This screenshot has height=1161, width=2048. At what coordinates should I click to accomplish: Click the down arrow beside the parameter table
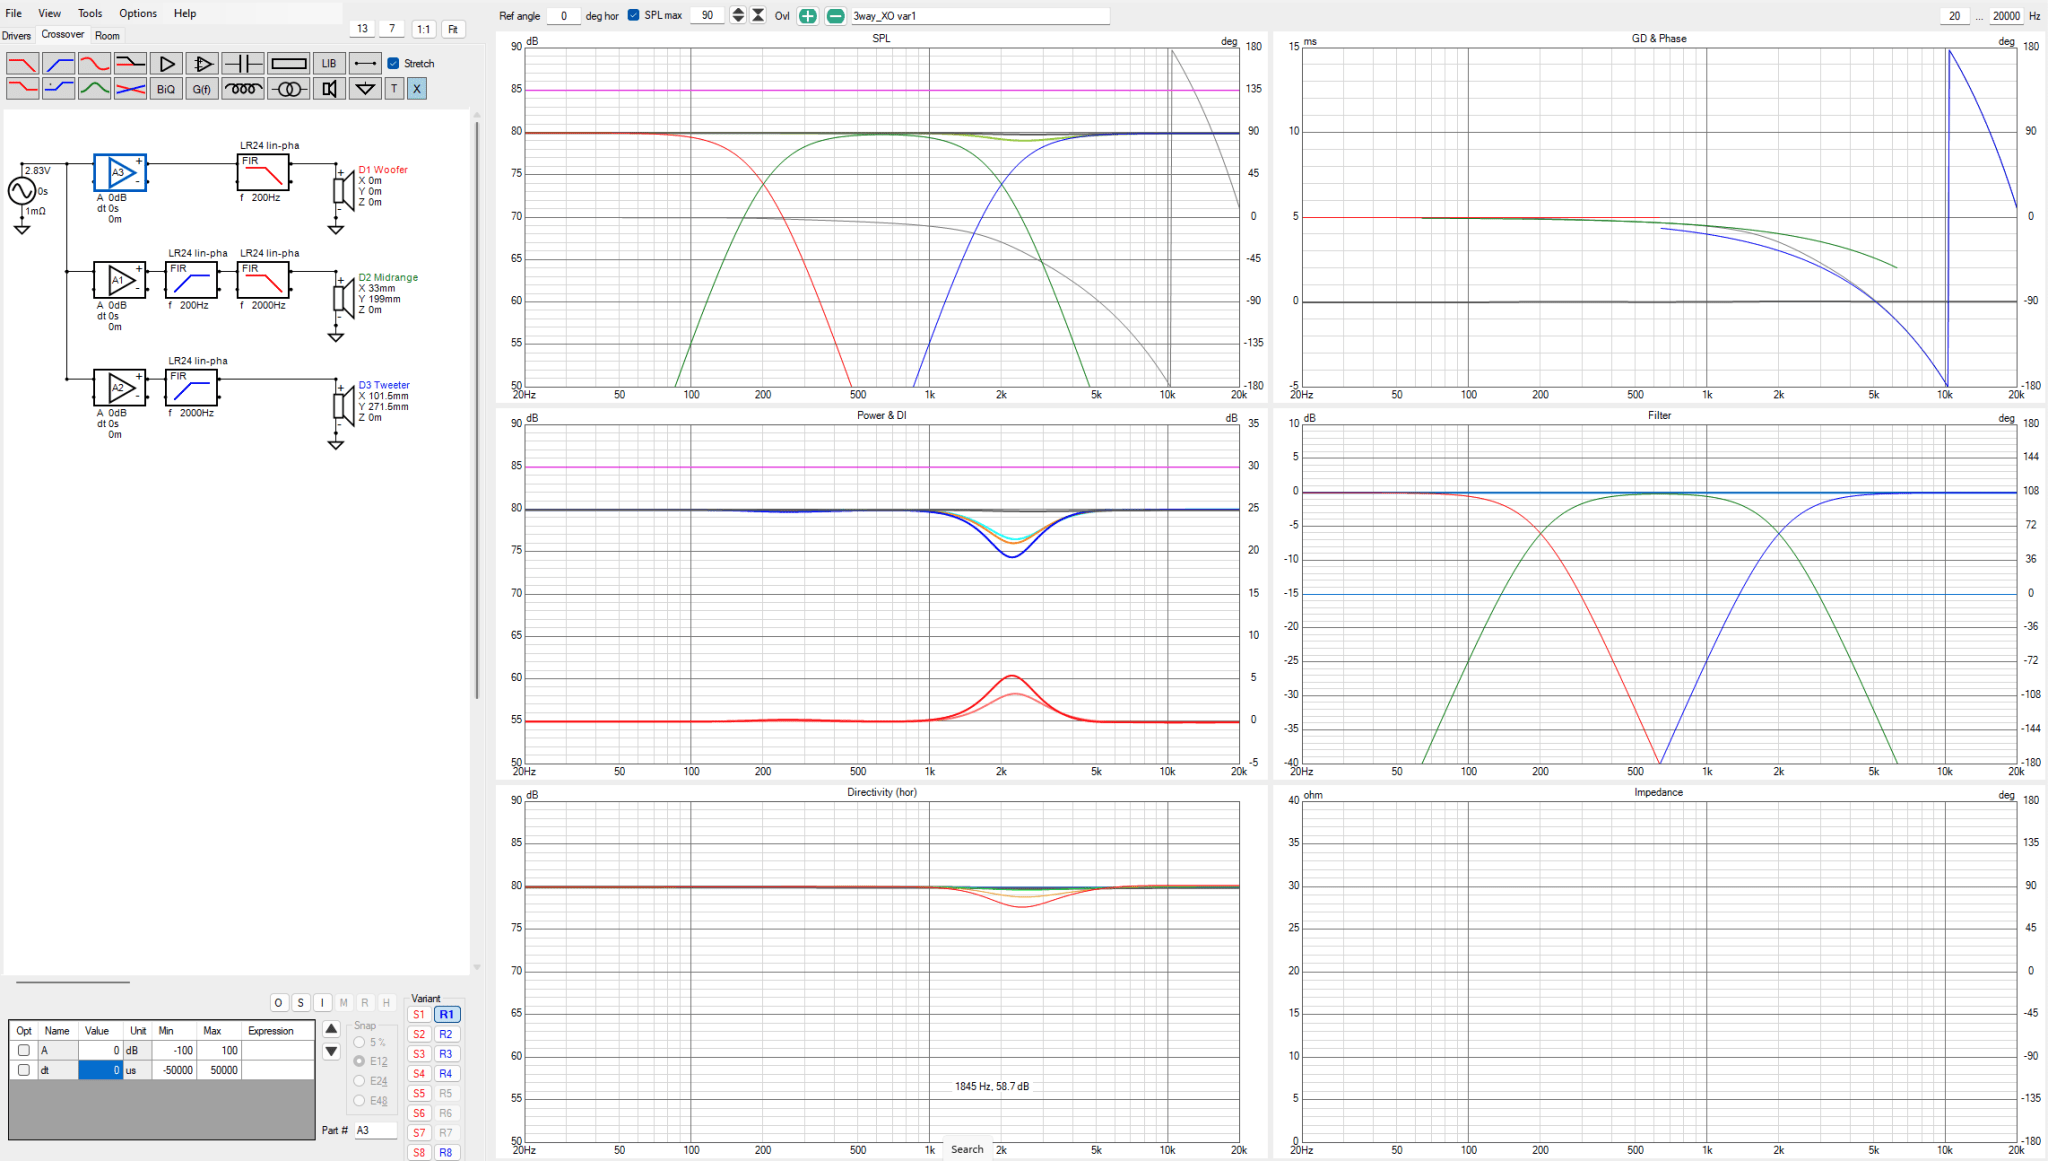pyautogui.click(x=331, y=1051)
